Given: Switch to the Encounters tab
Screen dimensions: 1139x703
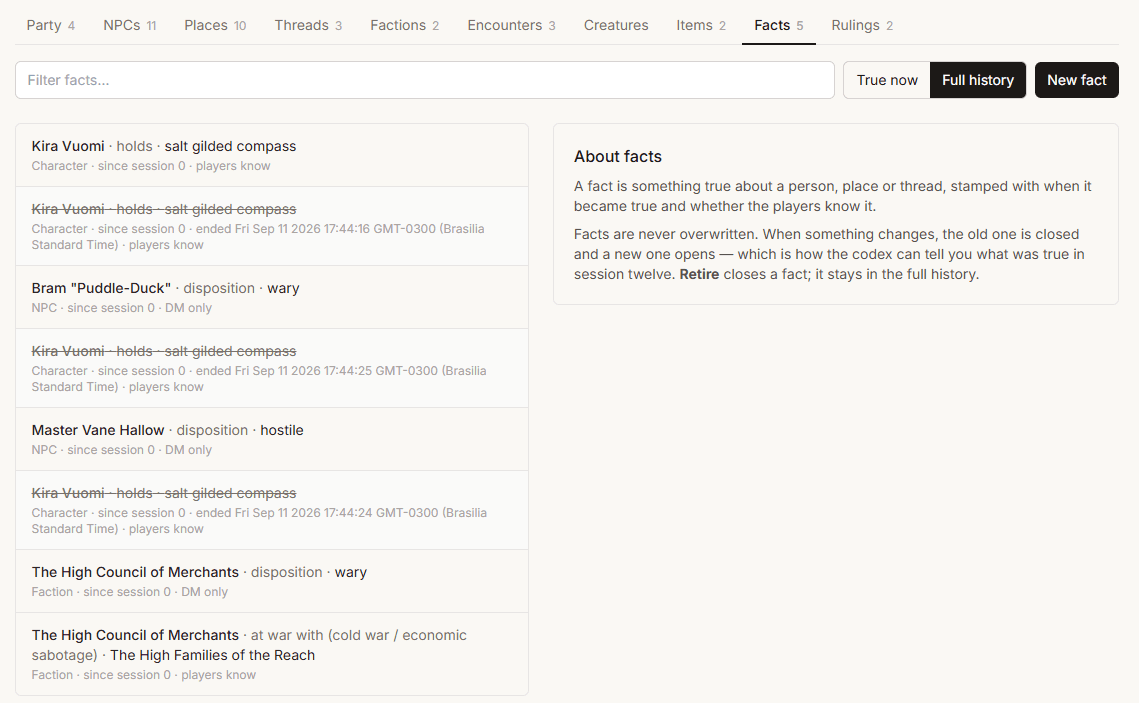Looking at the screenshot, I should pos(511,25).
